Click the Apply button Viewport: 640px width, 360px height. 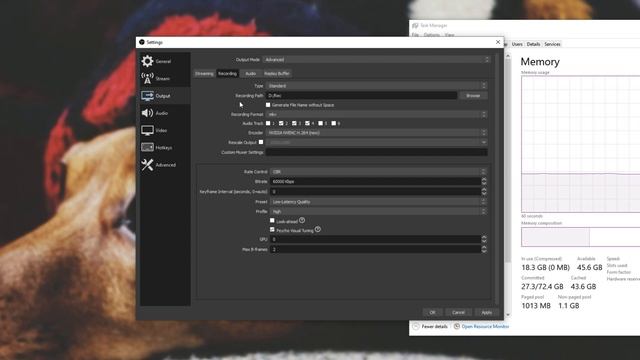487,312
